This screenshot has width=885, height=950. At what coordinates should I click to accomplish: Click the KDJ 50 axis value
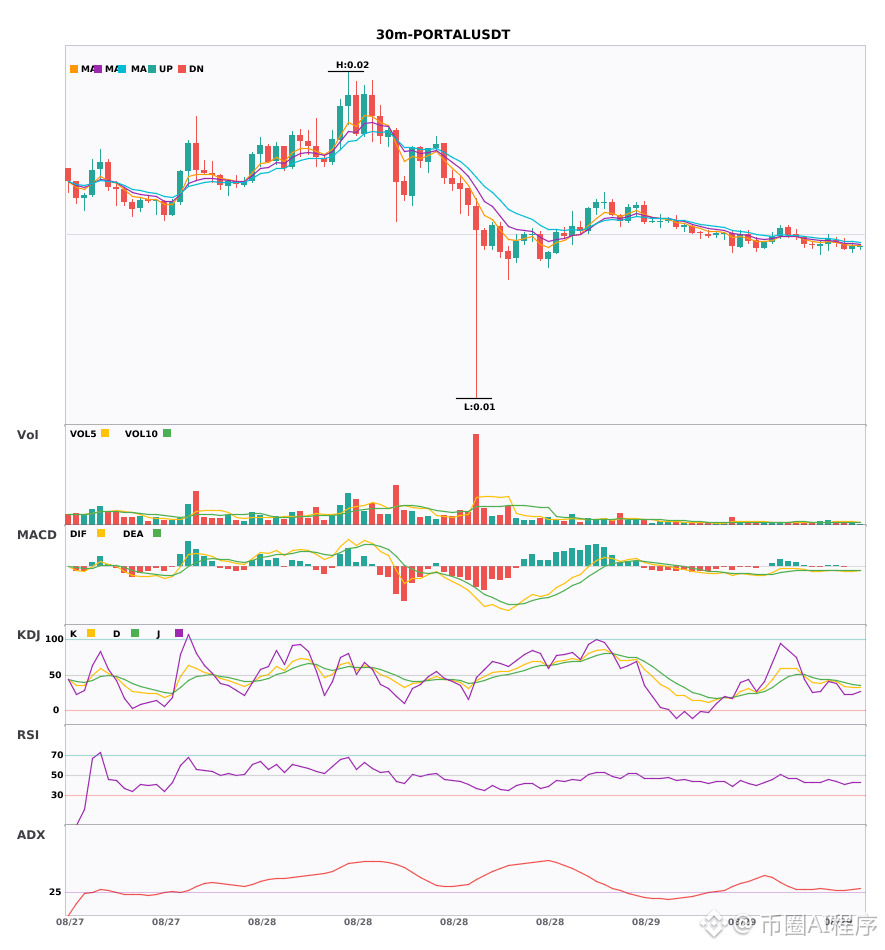click(x=55, y=675)
